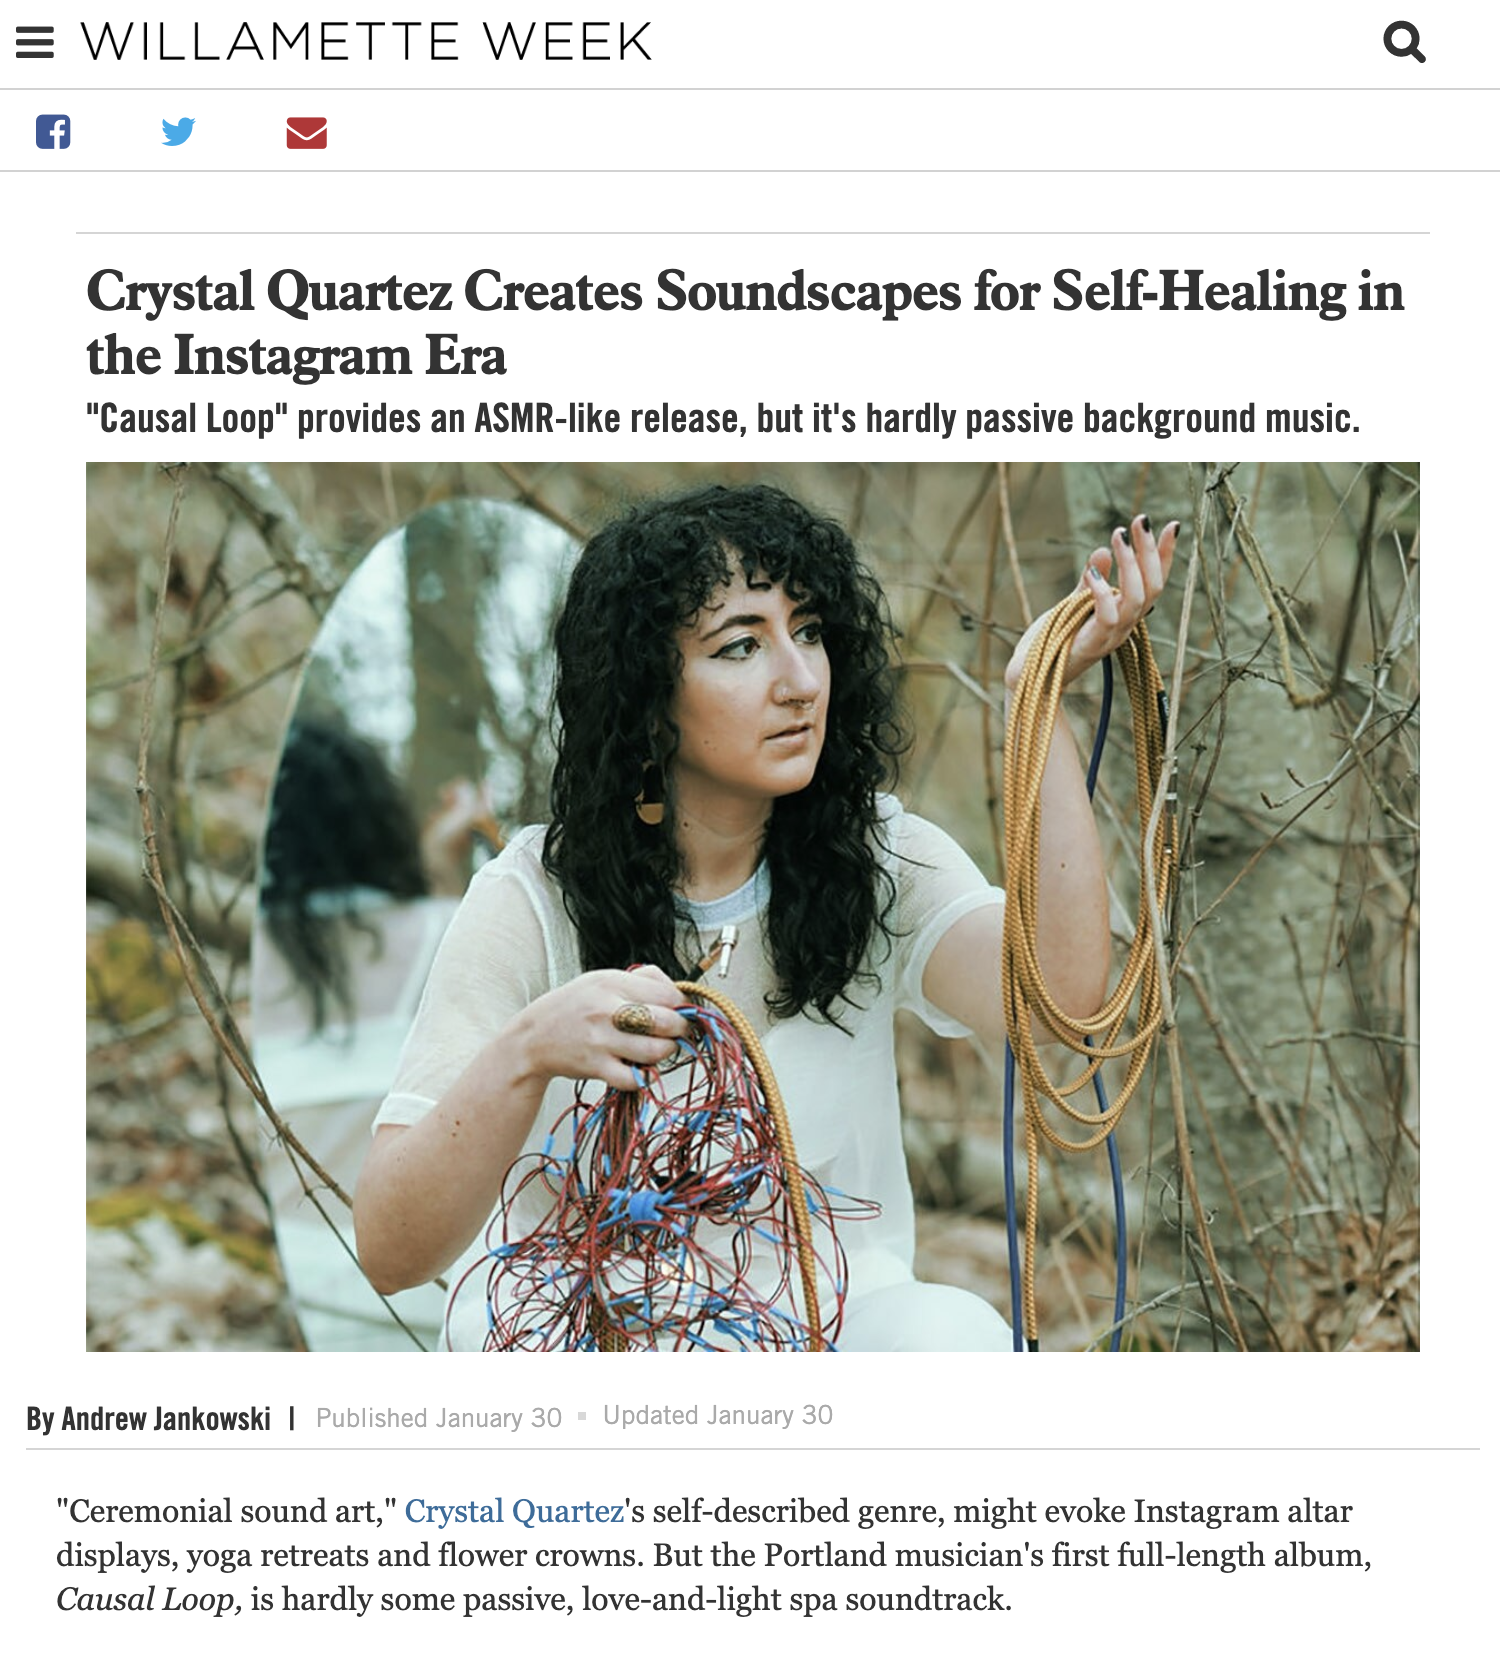Click the italic Causal Loop album title
The width and height of the screenshot is (1500, 1668).
tap(149, 1598)
